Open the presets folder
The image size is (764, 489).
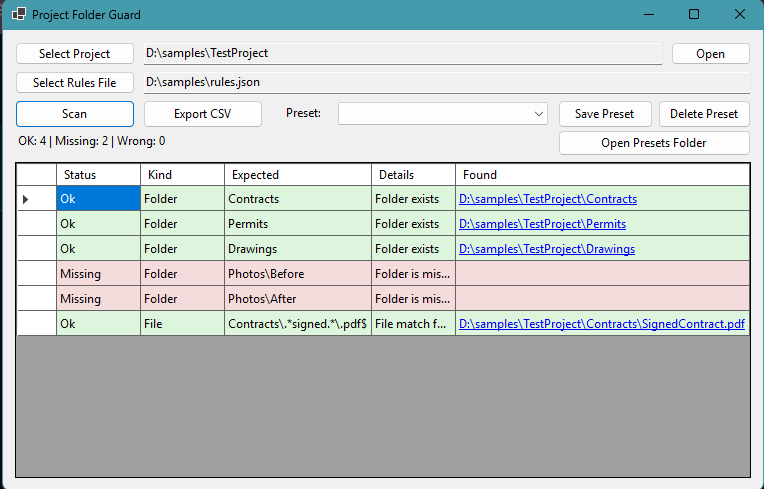[x=654, y=143]
